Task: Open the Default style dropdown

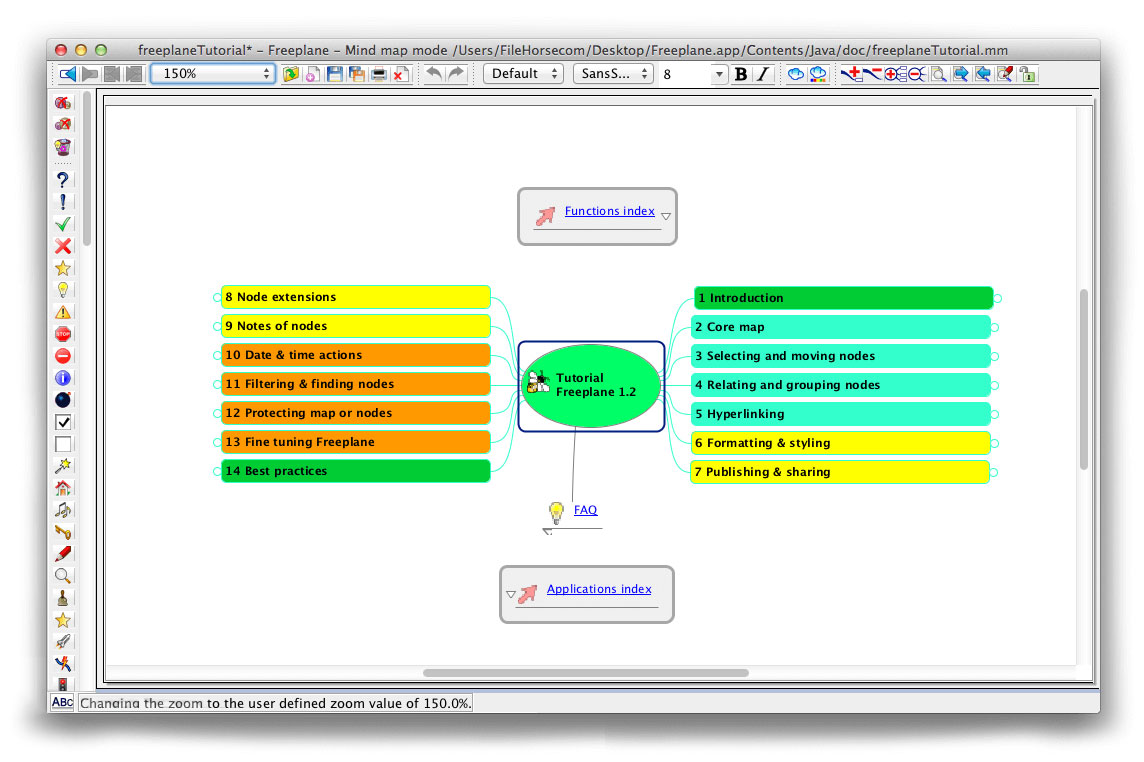Action: (524, 74)
